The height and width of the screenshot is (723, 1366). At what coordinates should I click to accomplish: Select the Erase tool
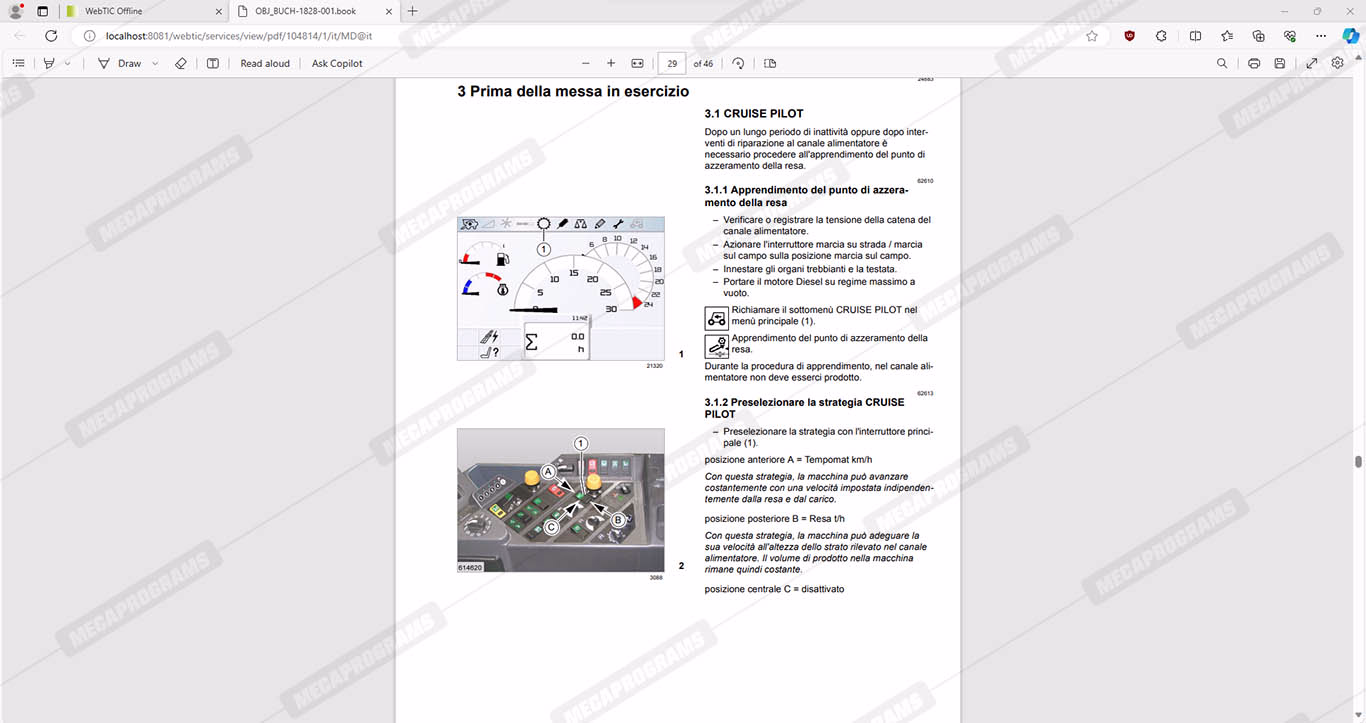[181, 63]
